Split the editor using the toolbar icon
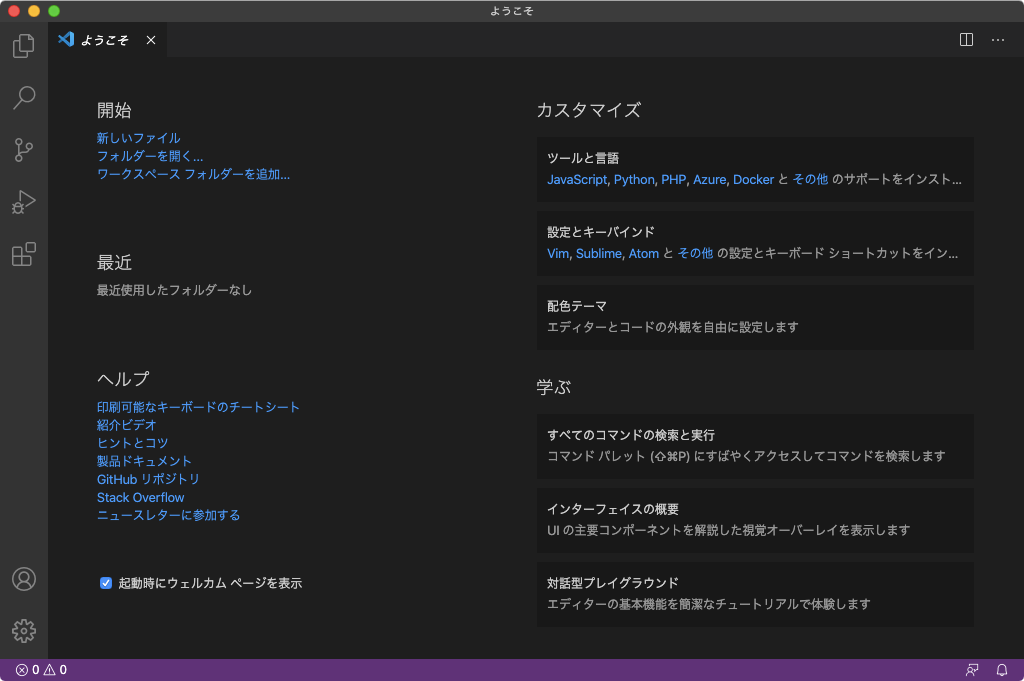This screenshot has height=681, width=1024. 965,40
